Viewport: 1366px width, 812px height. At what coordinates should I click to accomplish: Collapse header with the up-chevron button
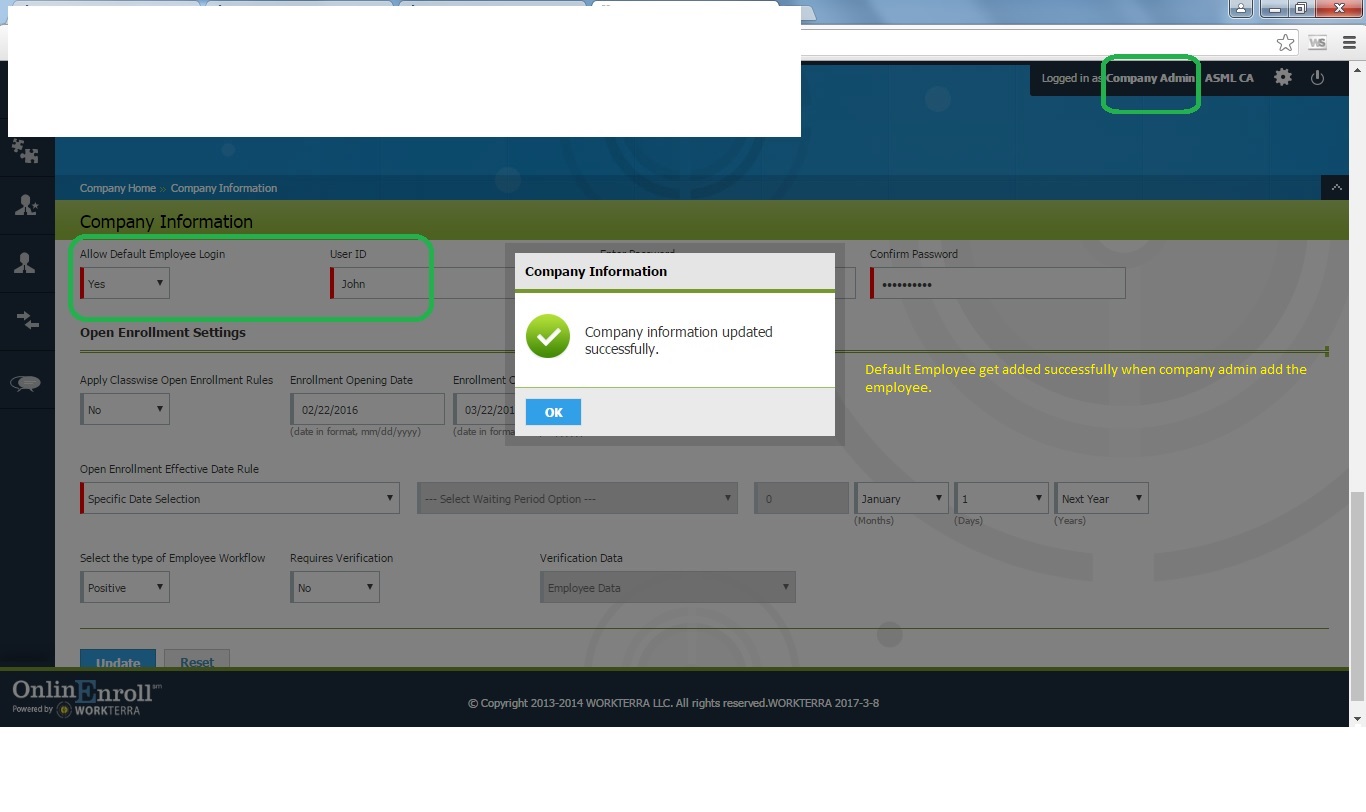[x=1335, y=187]
